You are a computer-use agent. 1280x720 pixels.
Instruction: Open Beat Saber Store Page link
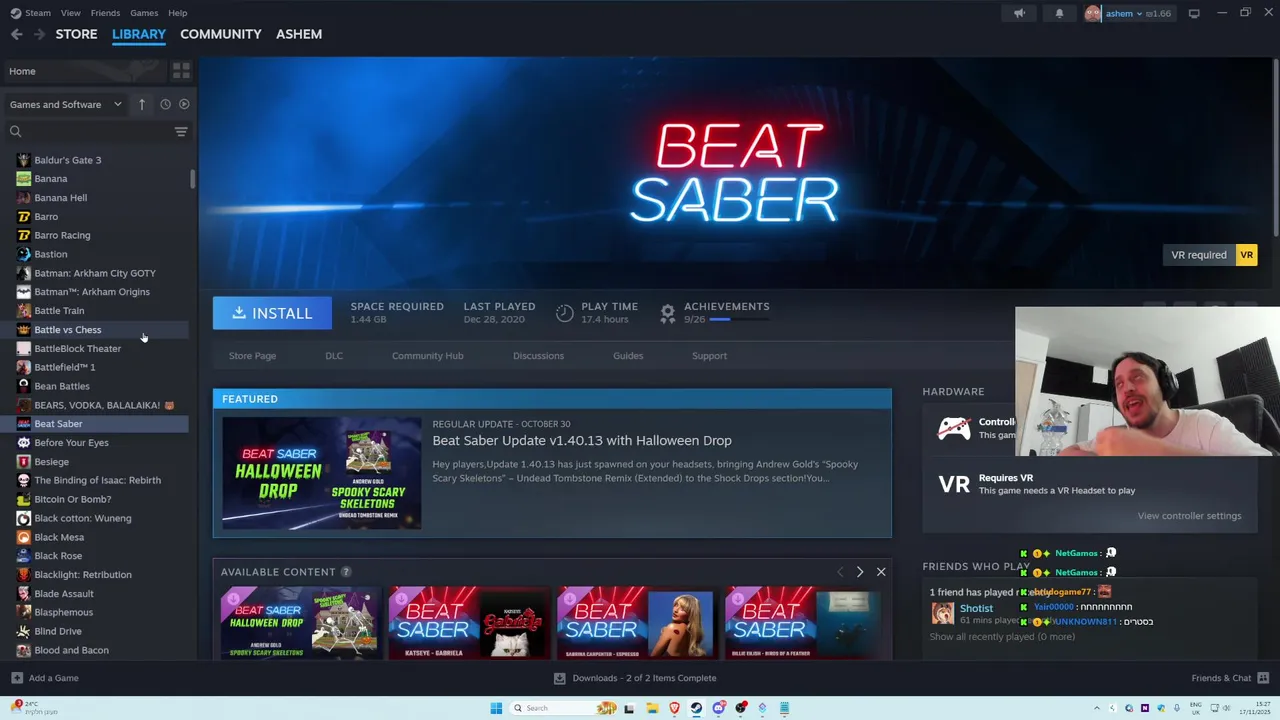tap(252, 356)
